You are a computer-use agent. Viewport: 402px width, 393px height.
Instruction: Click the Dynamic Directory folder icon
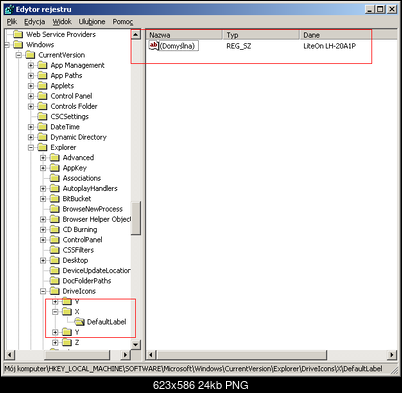point(42,137)
